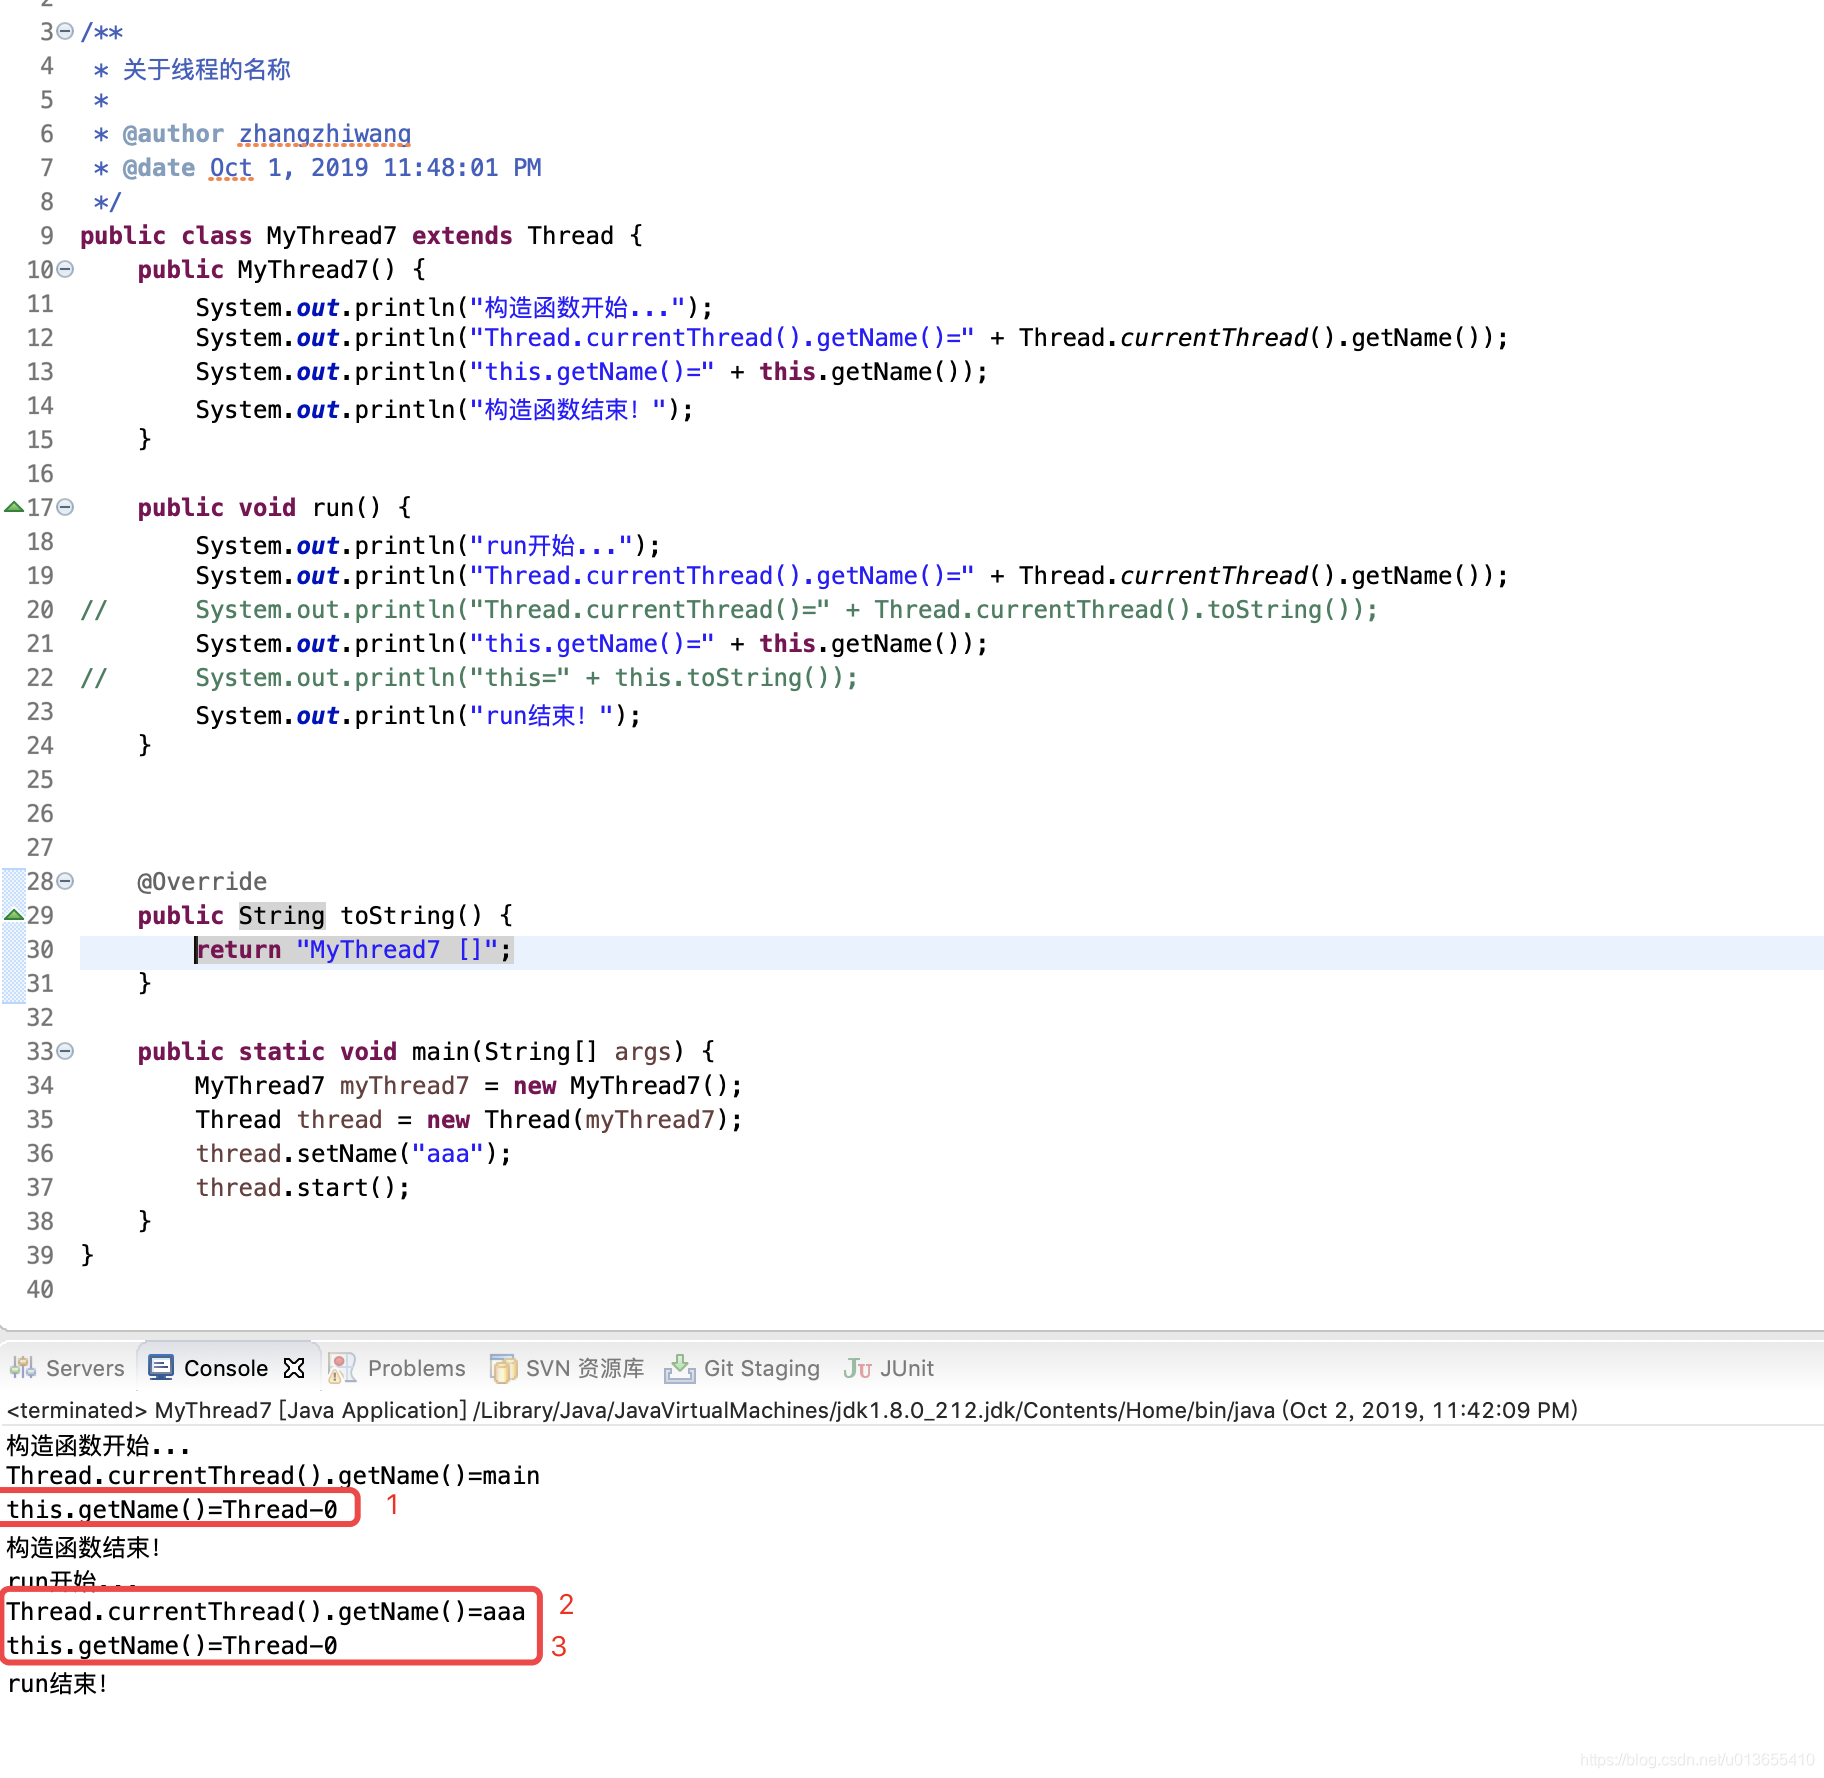Click the overriding-method triangle beside line 17
Screen dimensions: 1824x1778
pyautogui.click(x=13, y=507)
